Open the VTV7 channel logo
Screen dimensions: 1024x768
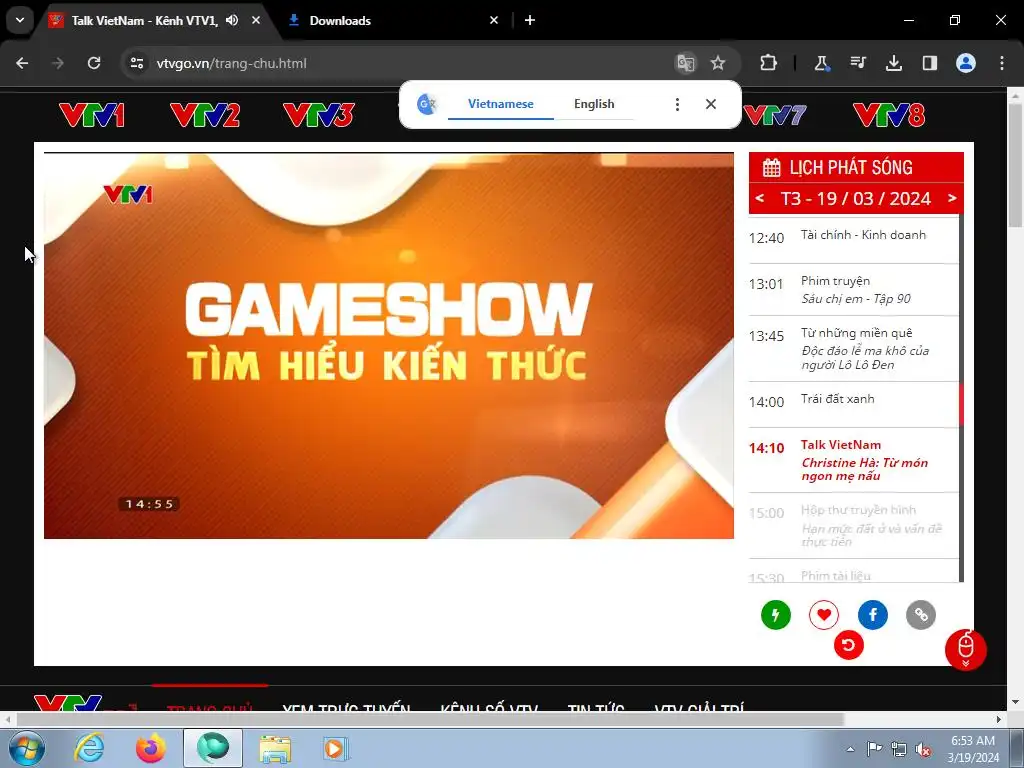click(775, 116)
